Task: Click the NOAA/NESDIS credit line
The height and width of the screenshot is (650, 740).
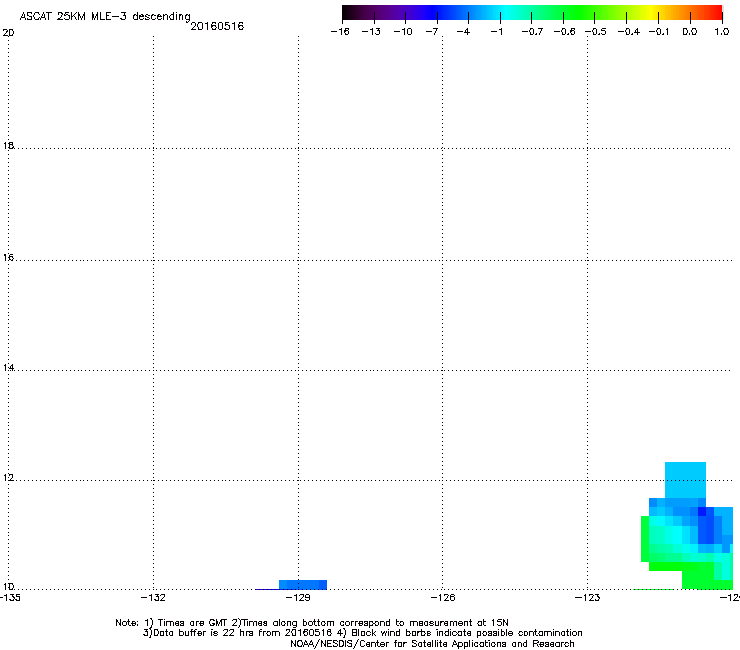Action: click(432, 644)
